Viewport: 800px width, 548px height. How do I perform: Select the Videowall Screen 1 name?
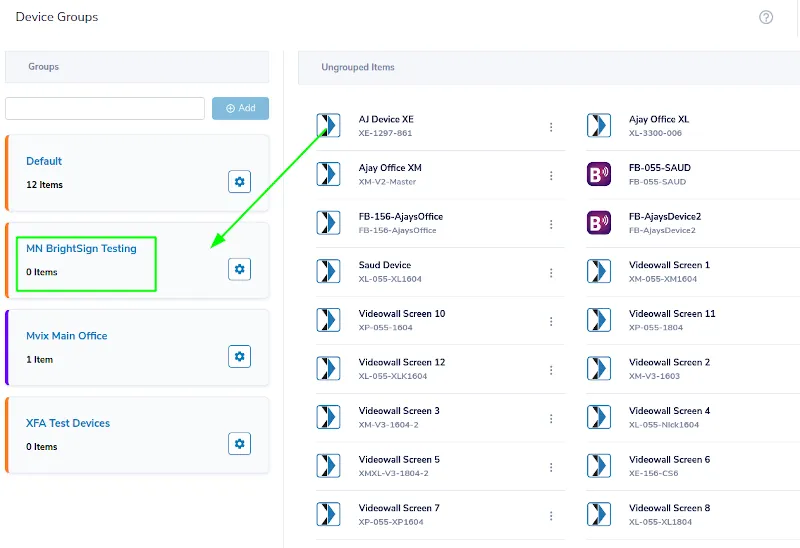pyautogui.click(x=669, y=265)
